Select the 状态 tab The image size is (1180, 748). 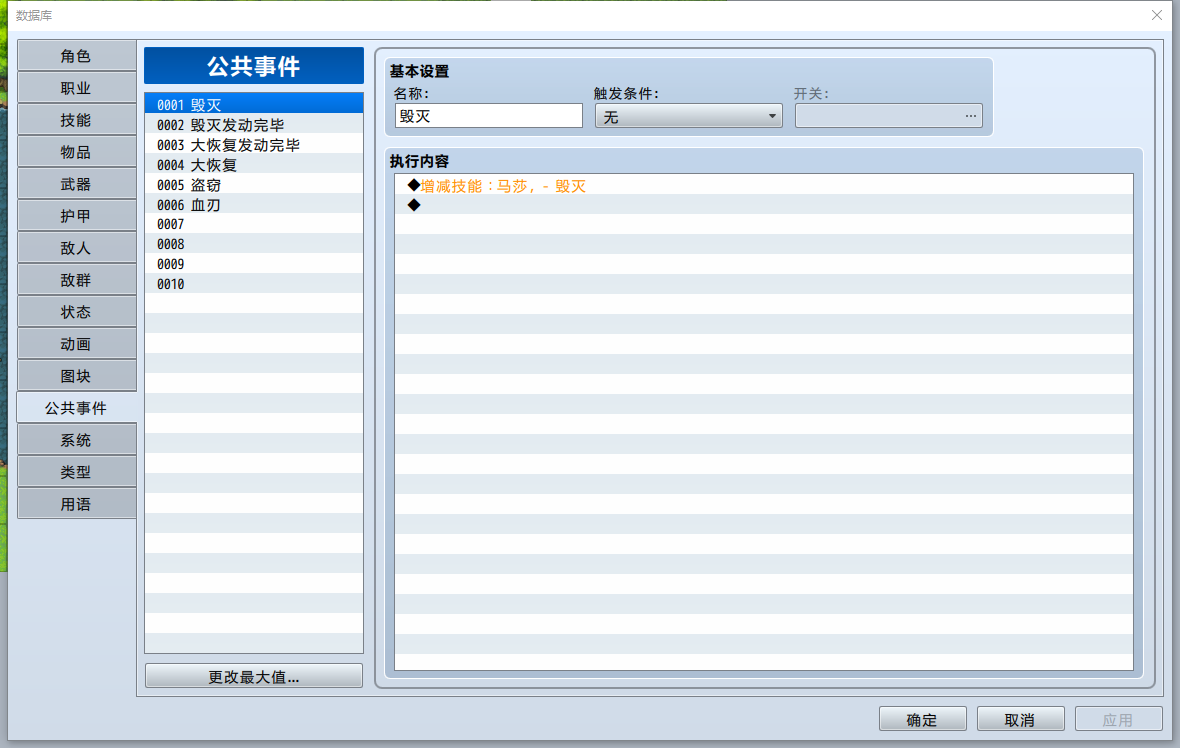pyautogui.click(x=76, y=312)
